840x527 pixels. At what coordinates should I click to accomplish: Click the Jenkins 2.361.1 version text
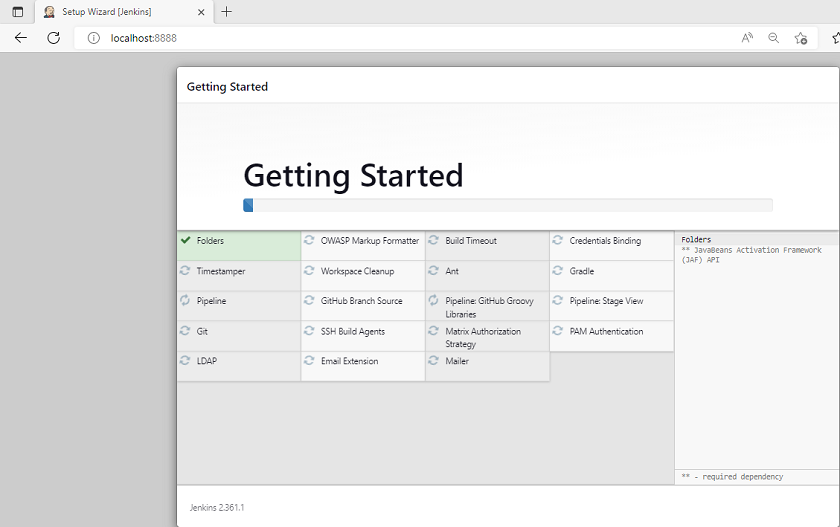pos(216,507)
